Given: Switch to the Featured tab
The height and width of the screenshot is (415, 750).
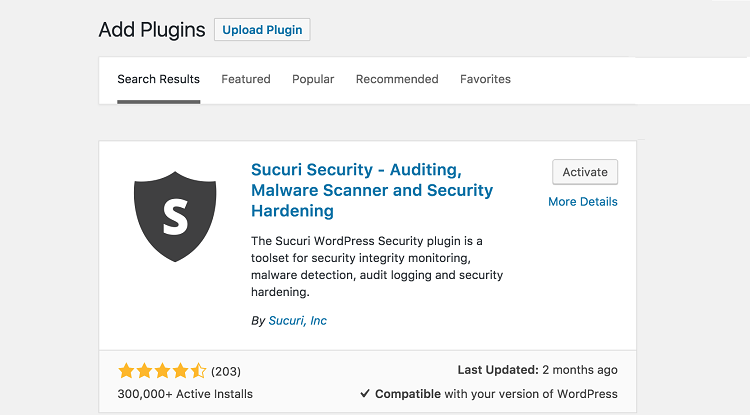Looking at the screenshot, I should click(246, 79).
